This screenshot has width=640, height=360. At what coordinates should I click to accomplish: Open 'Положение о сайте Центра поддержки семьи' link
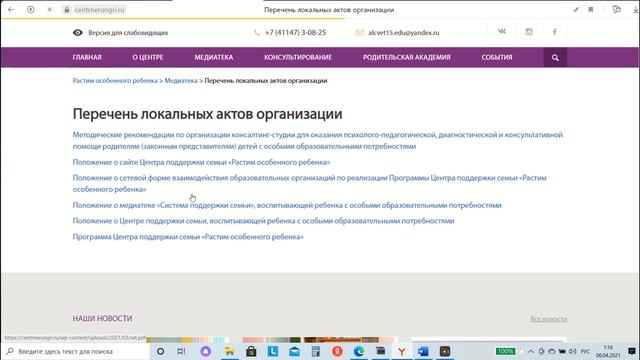coord(201,162)
